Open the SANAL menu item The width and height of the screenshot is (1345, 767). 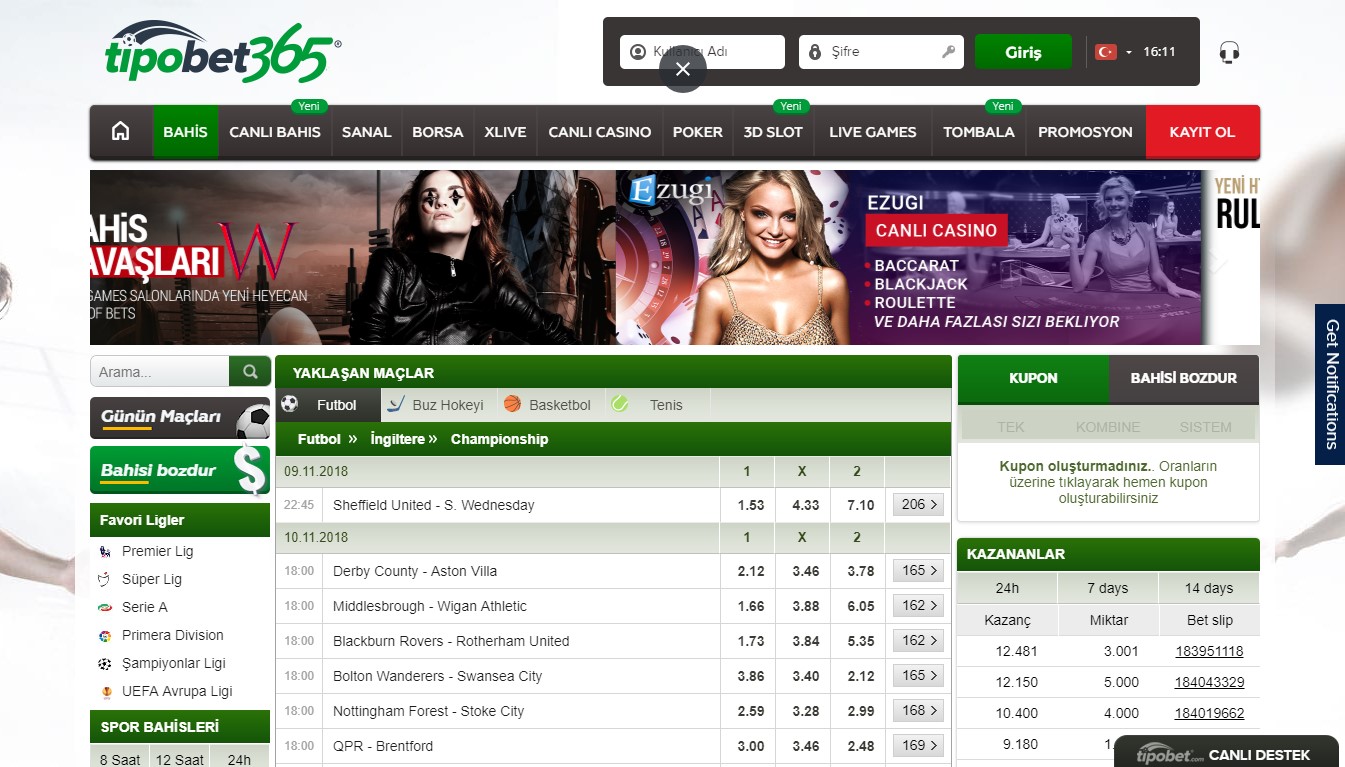click(366, 132)
